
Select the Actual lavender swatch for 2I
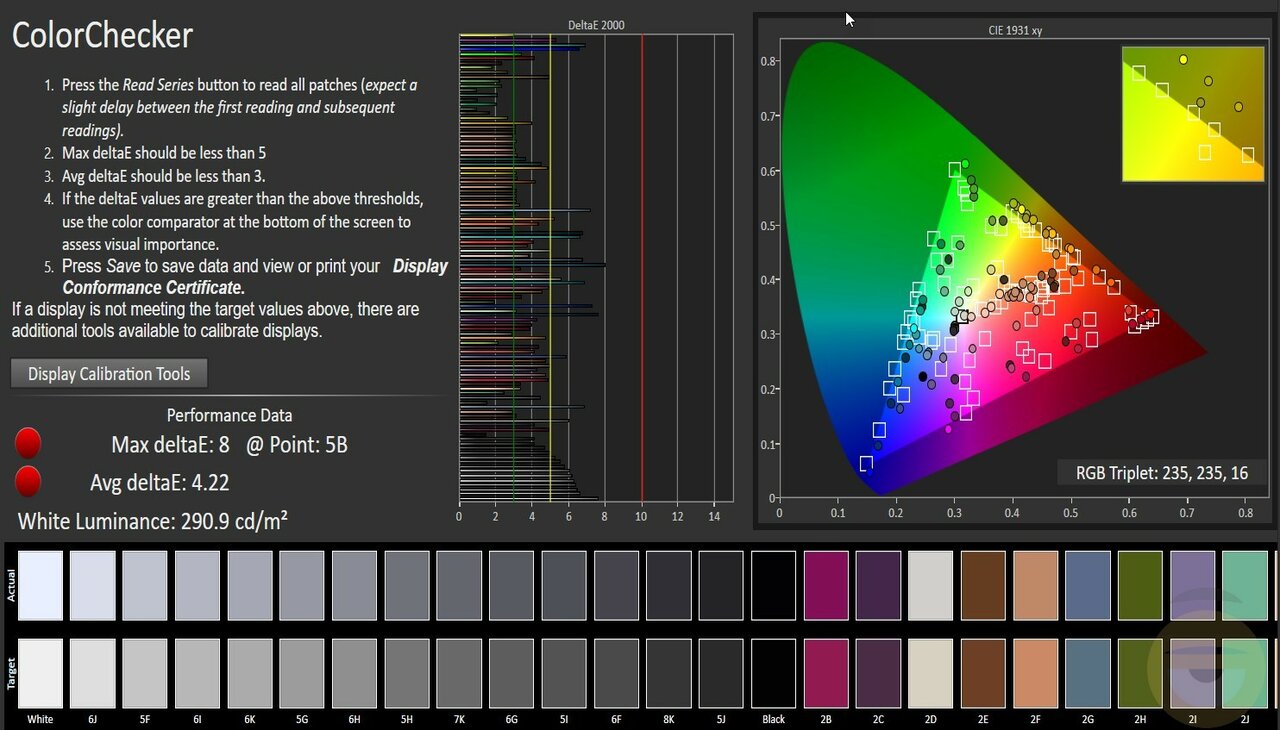1192,586
